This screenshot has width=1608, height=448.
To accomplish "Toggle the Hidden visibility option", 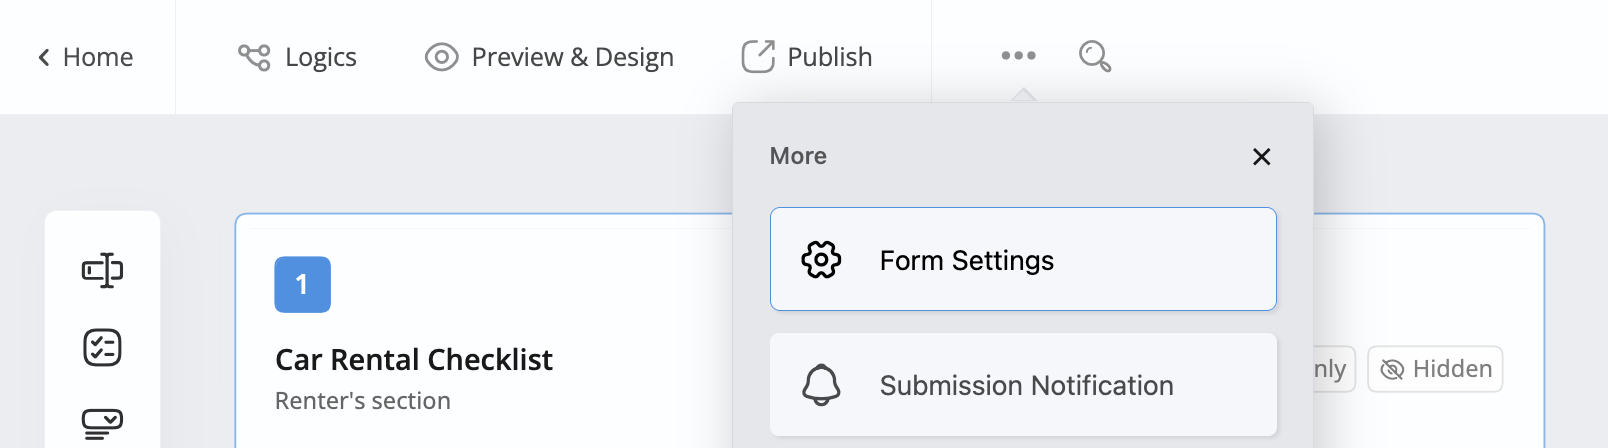I will click(x=1435, y=369).
